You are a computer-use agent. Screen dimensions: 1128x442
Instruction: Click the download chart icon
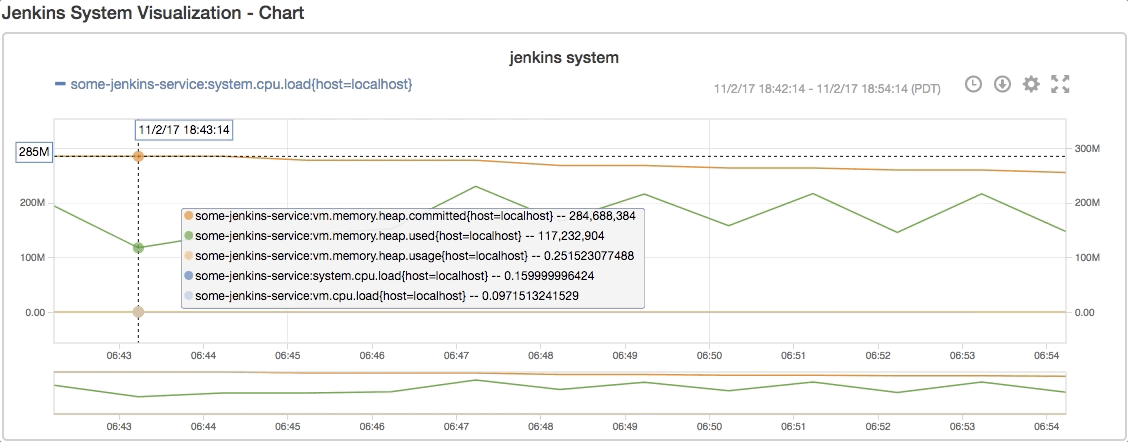click(x=1002, y=84)
